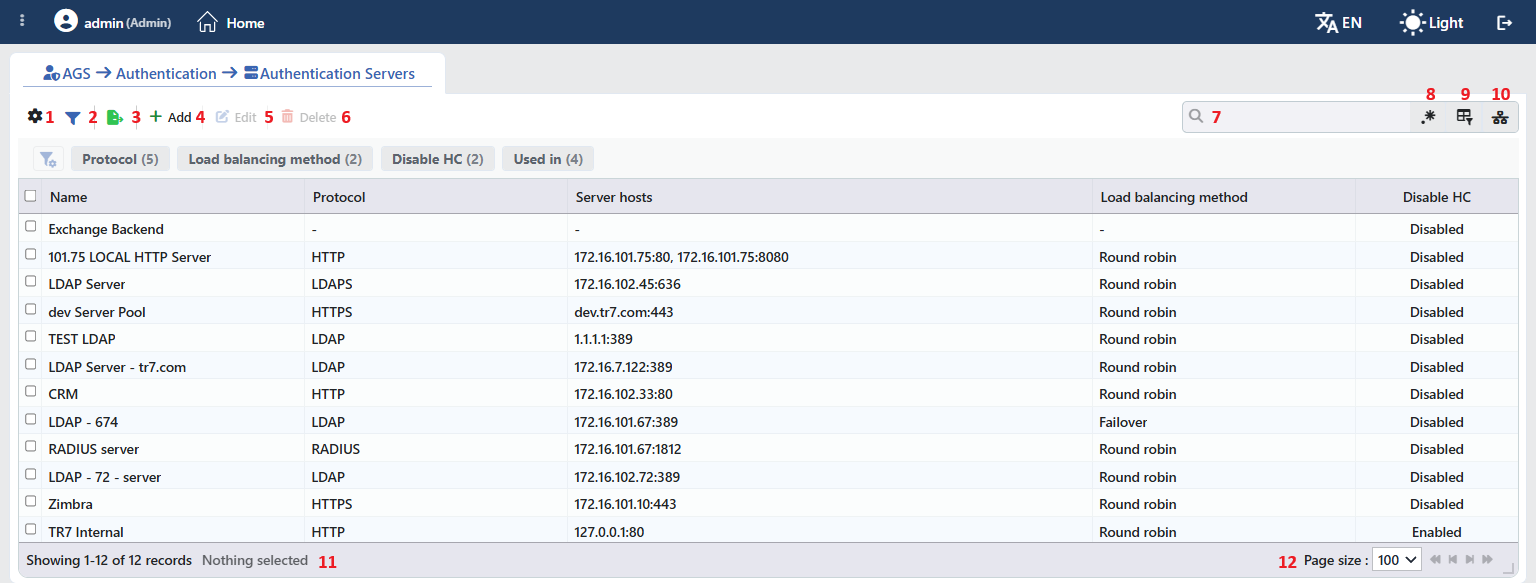Image resolution: width=1536 pixels, height=583 pixels.
Task: Click the magnifier search icon
Action: point(1195,116)
